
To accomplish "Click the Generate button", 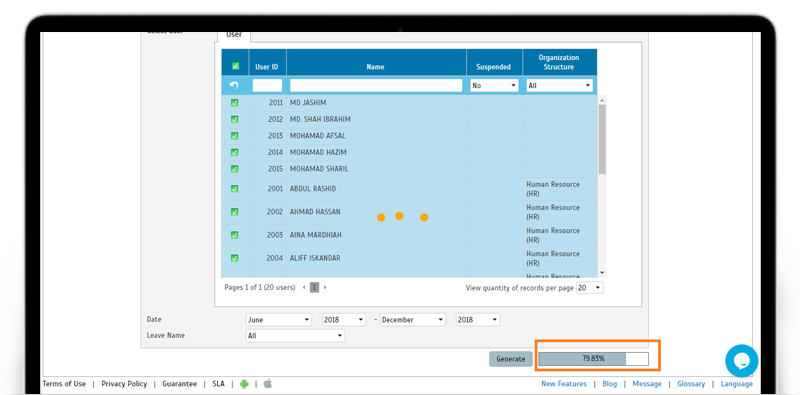I will point(511,359).
